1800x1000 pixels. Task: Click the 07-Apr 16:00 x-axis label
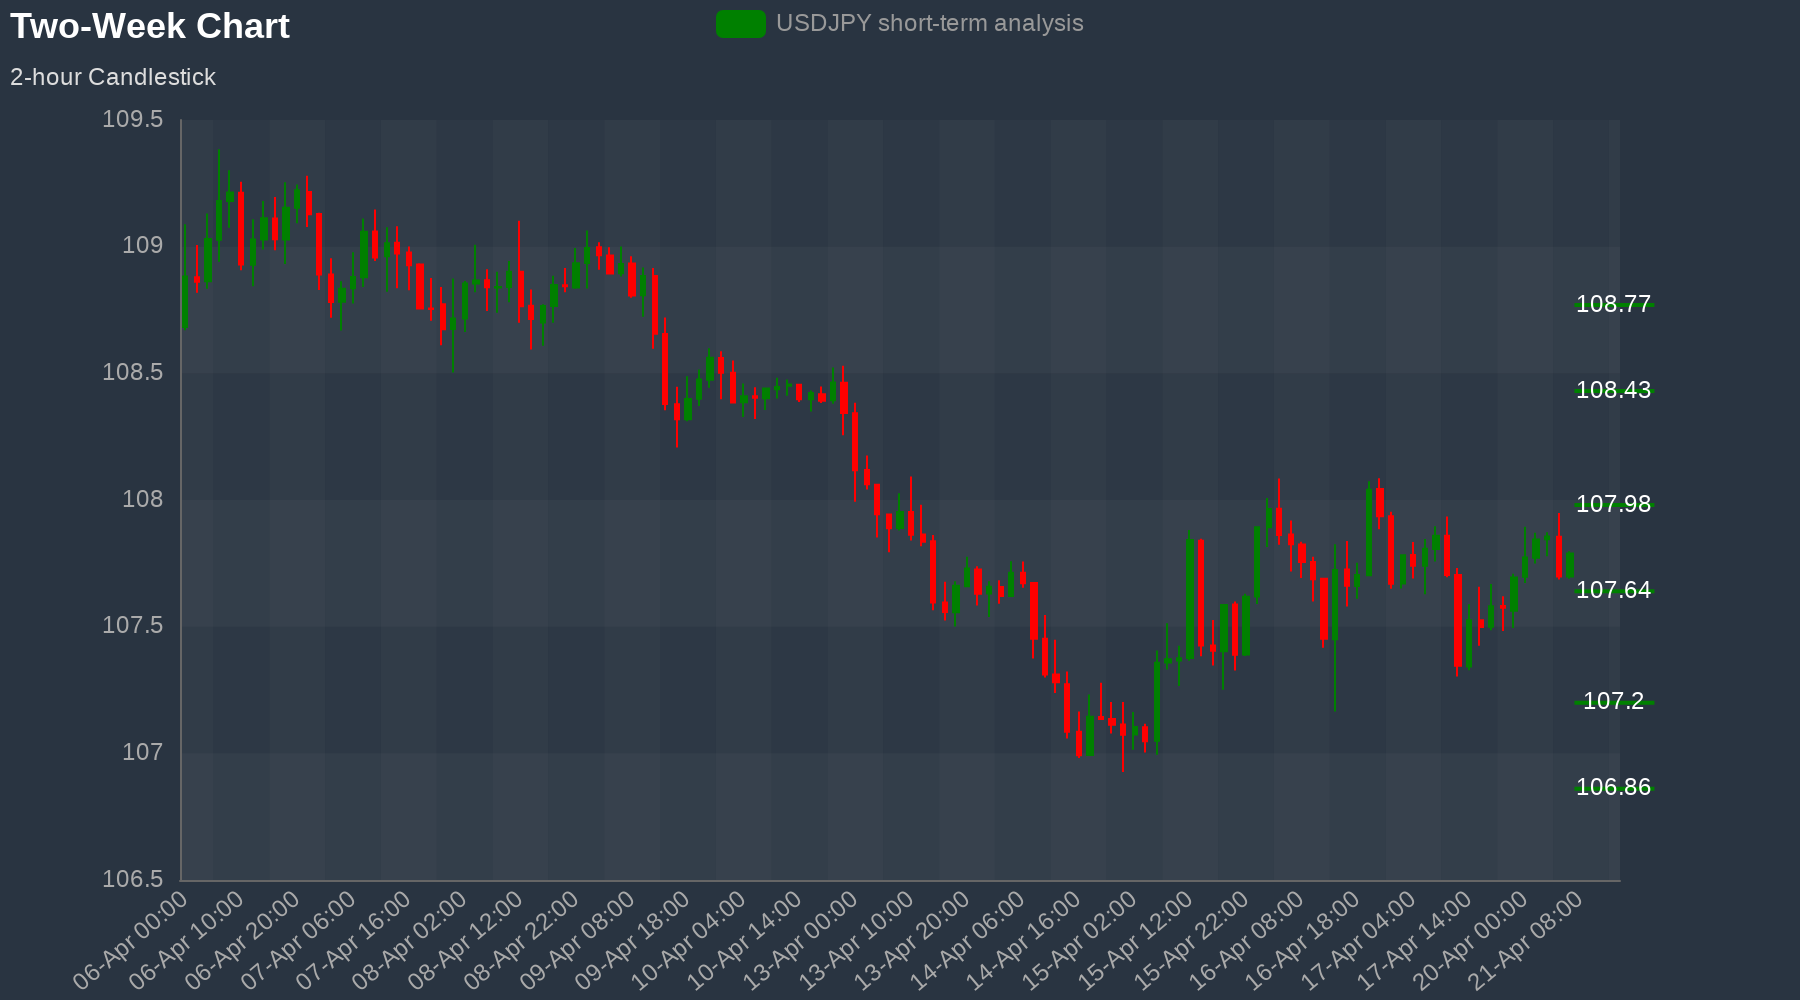[354, 942]
